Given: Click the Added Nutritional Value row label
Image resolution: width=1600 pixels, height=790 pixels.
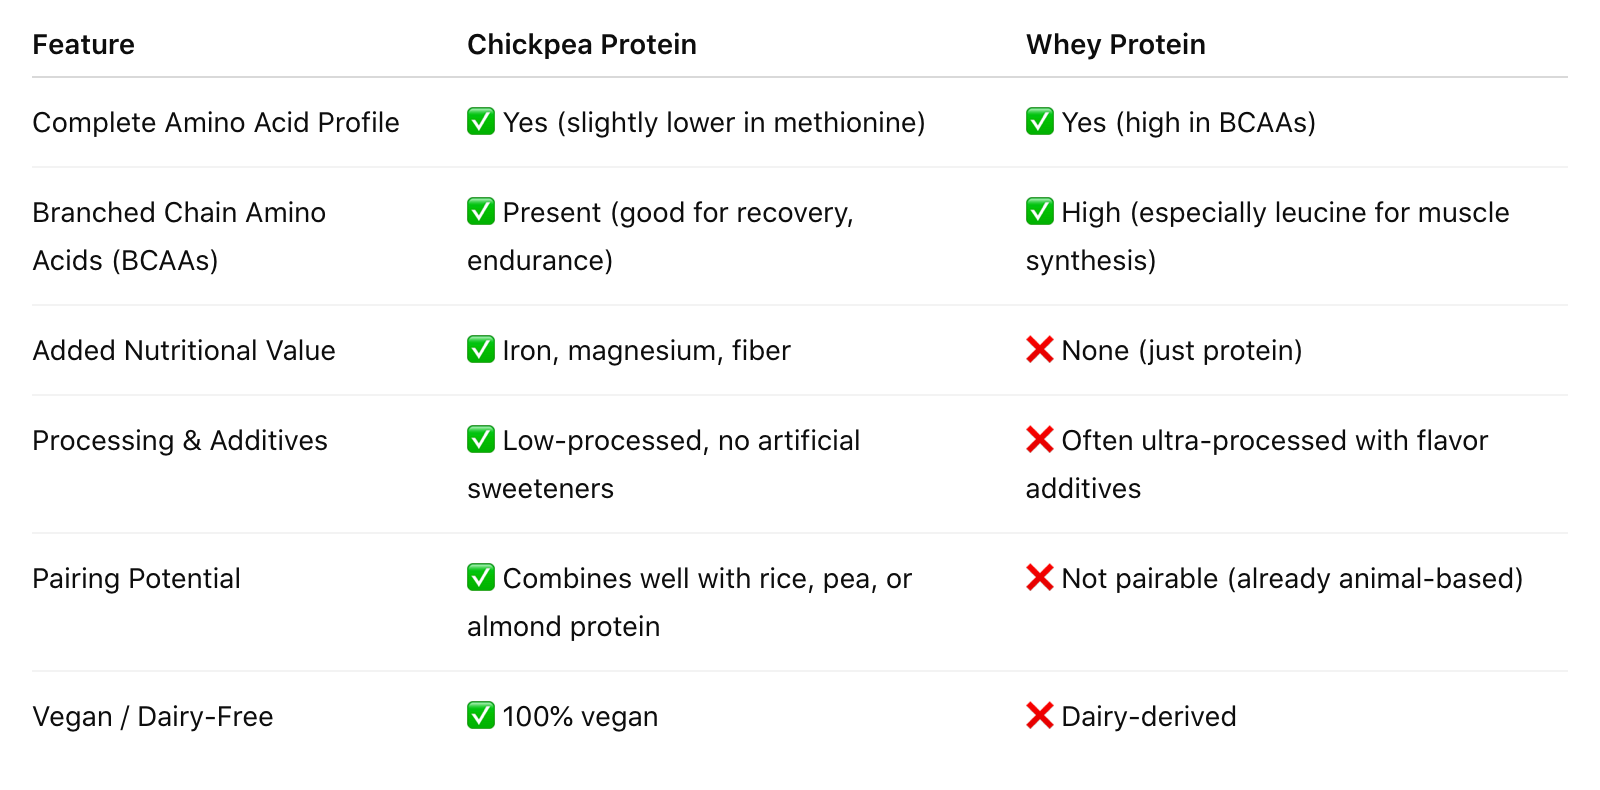Looking at the screenshot, I should point(184,351).
